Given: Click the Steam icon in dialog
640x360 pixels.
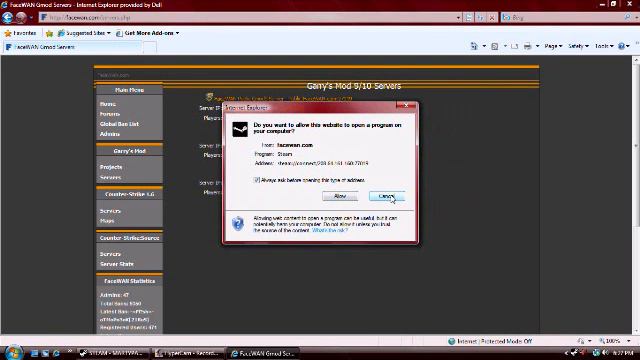Looking at the screenshot, I should 240,129.
